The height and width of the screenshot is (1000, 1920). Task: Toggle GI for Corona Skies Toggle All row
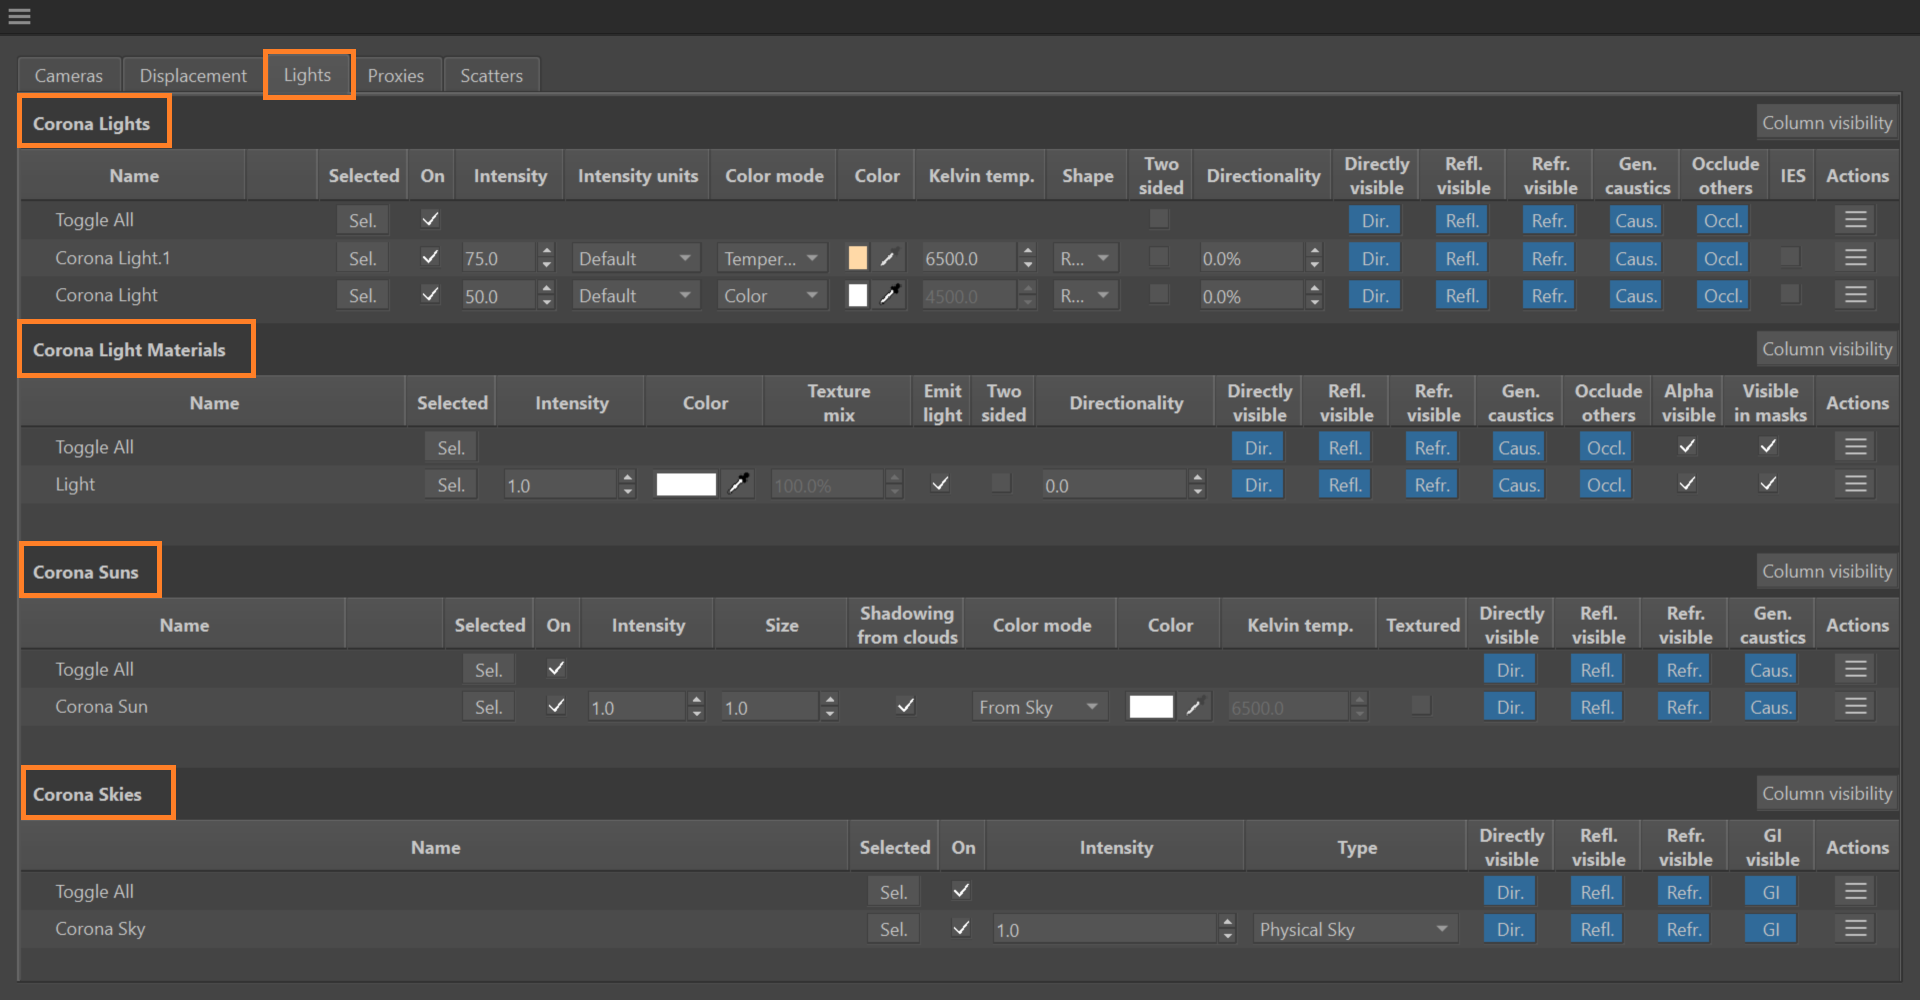coord(1770,891)
